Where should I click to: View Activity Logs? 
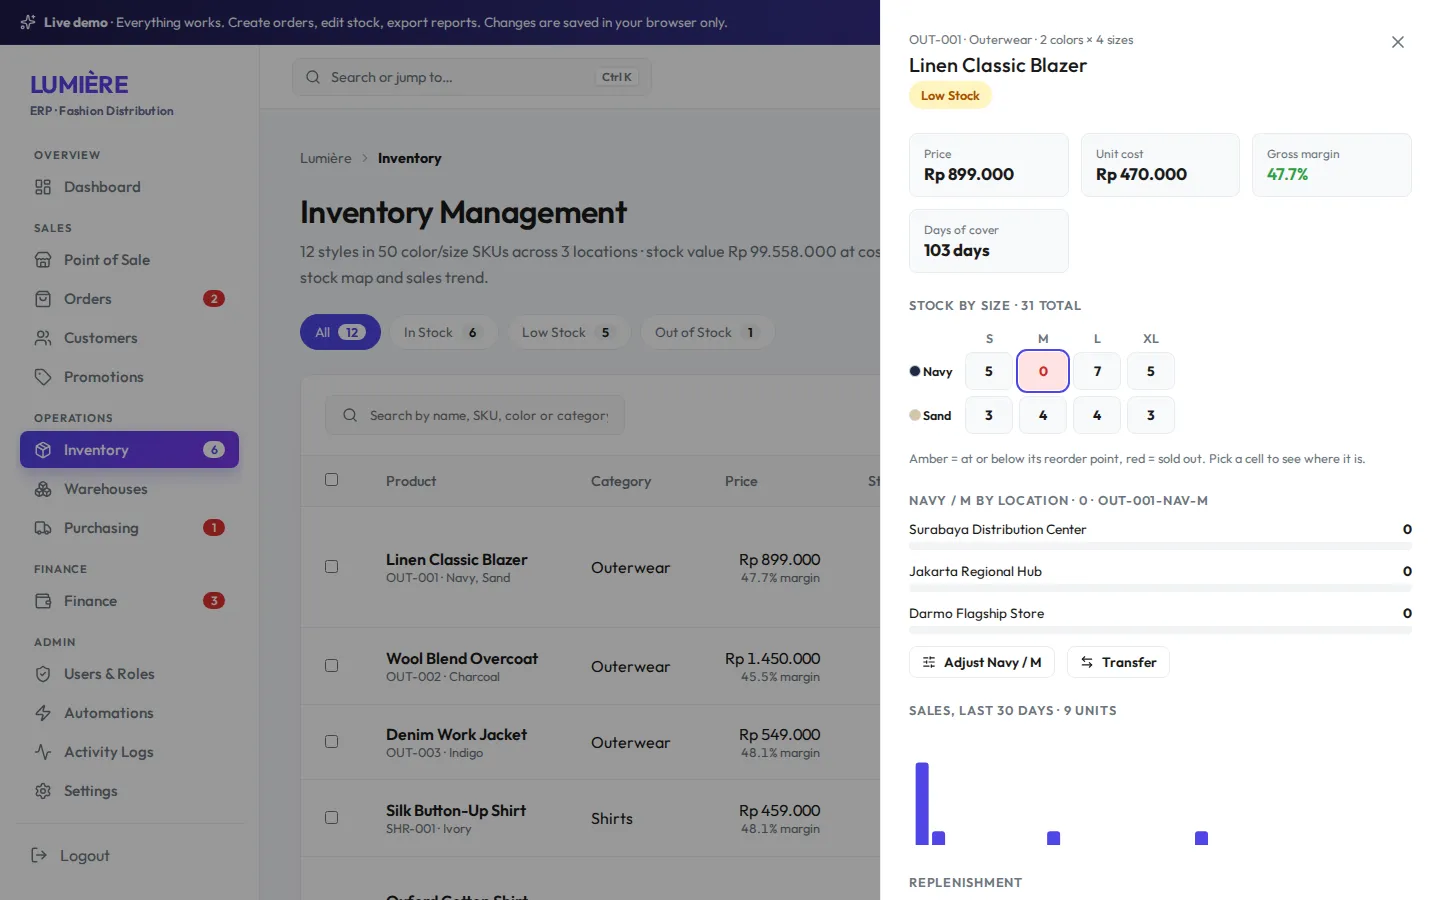tap(129, 752)
